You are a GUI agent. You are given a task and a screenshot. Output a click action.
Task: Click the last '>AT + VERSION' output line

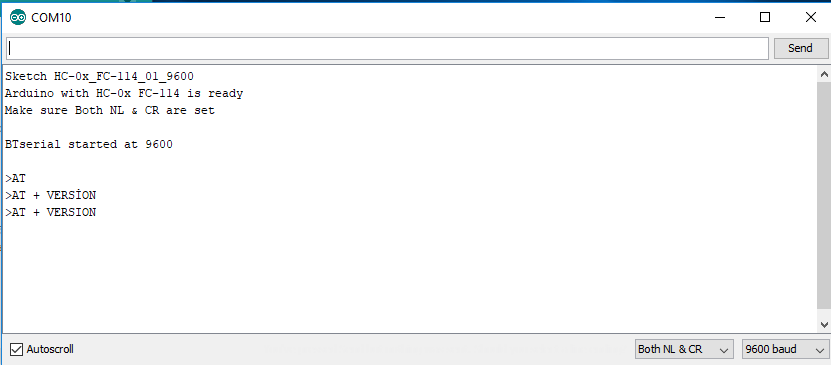pos(51,212)
